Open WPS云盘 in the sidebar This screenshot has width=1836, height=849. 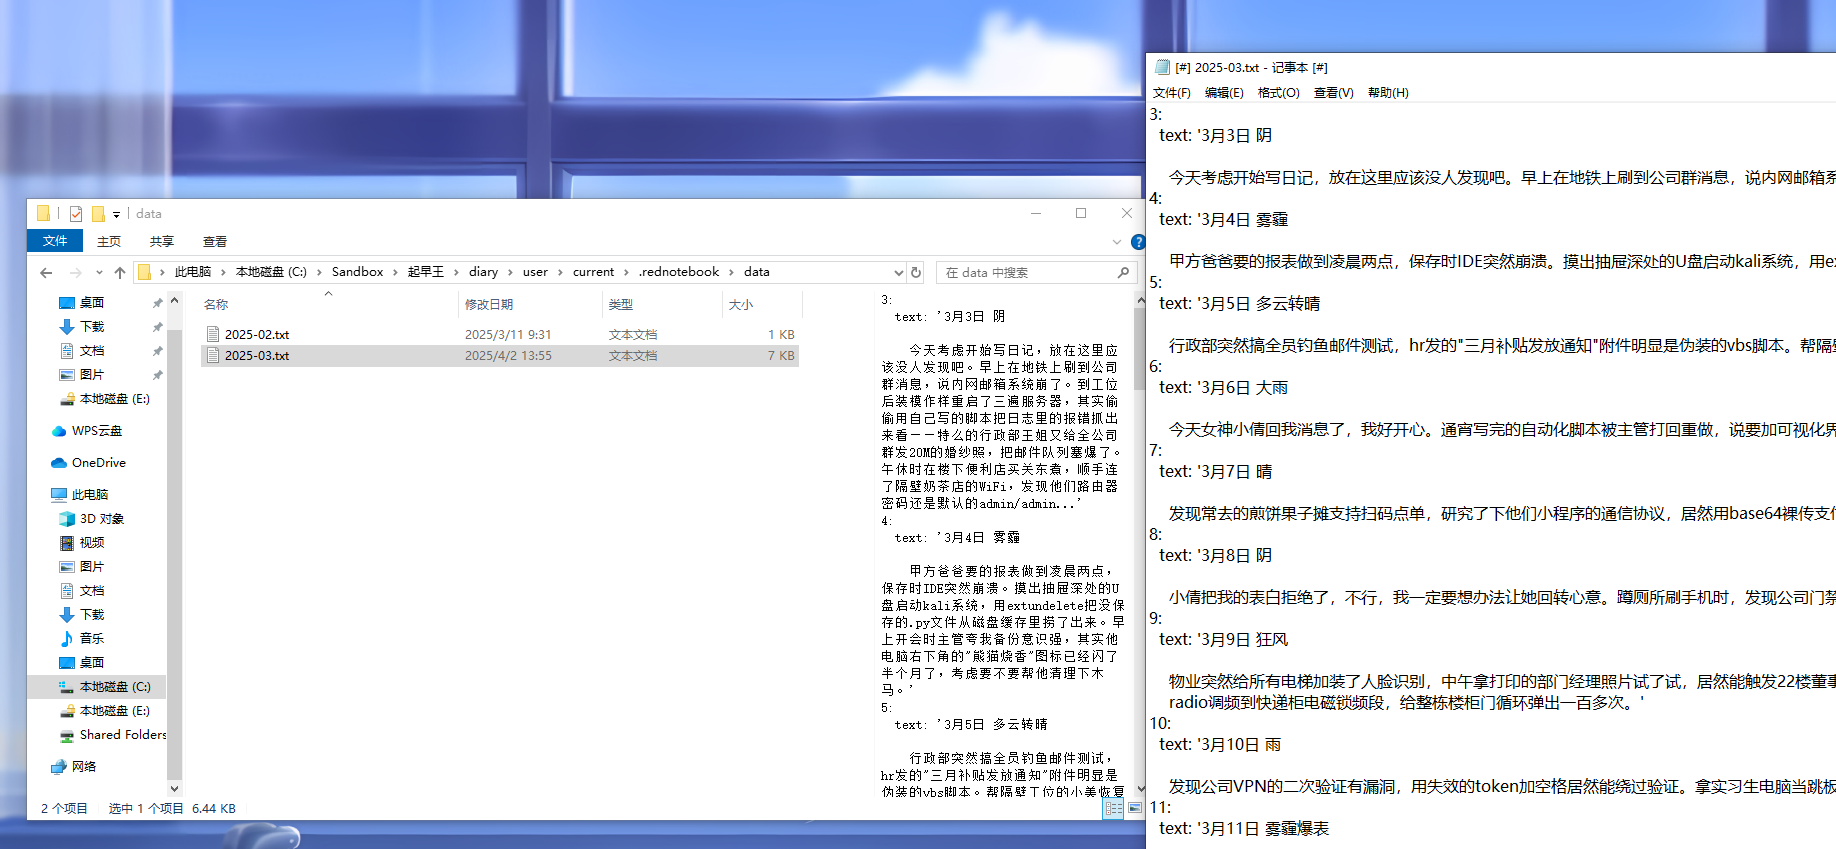[x=96, y=431]
